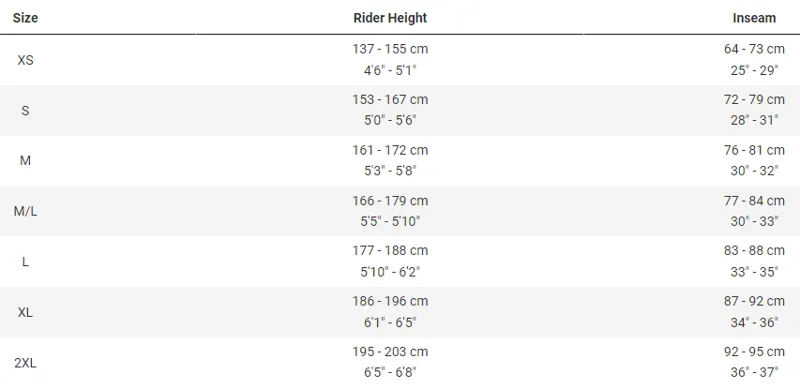Click the 5'10" - 6'2" height value

point(390,272)
